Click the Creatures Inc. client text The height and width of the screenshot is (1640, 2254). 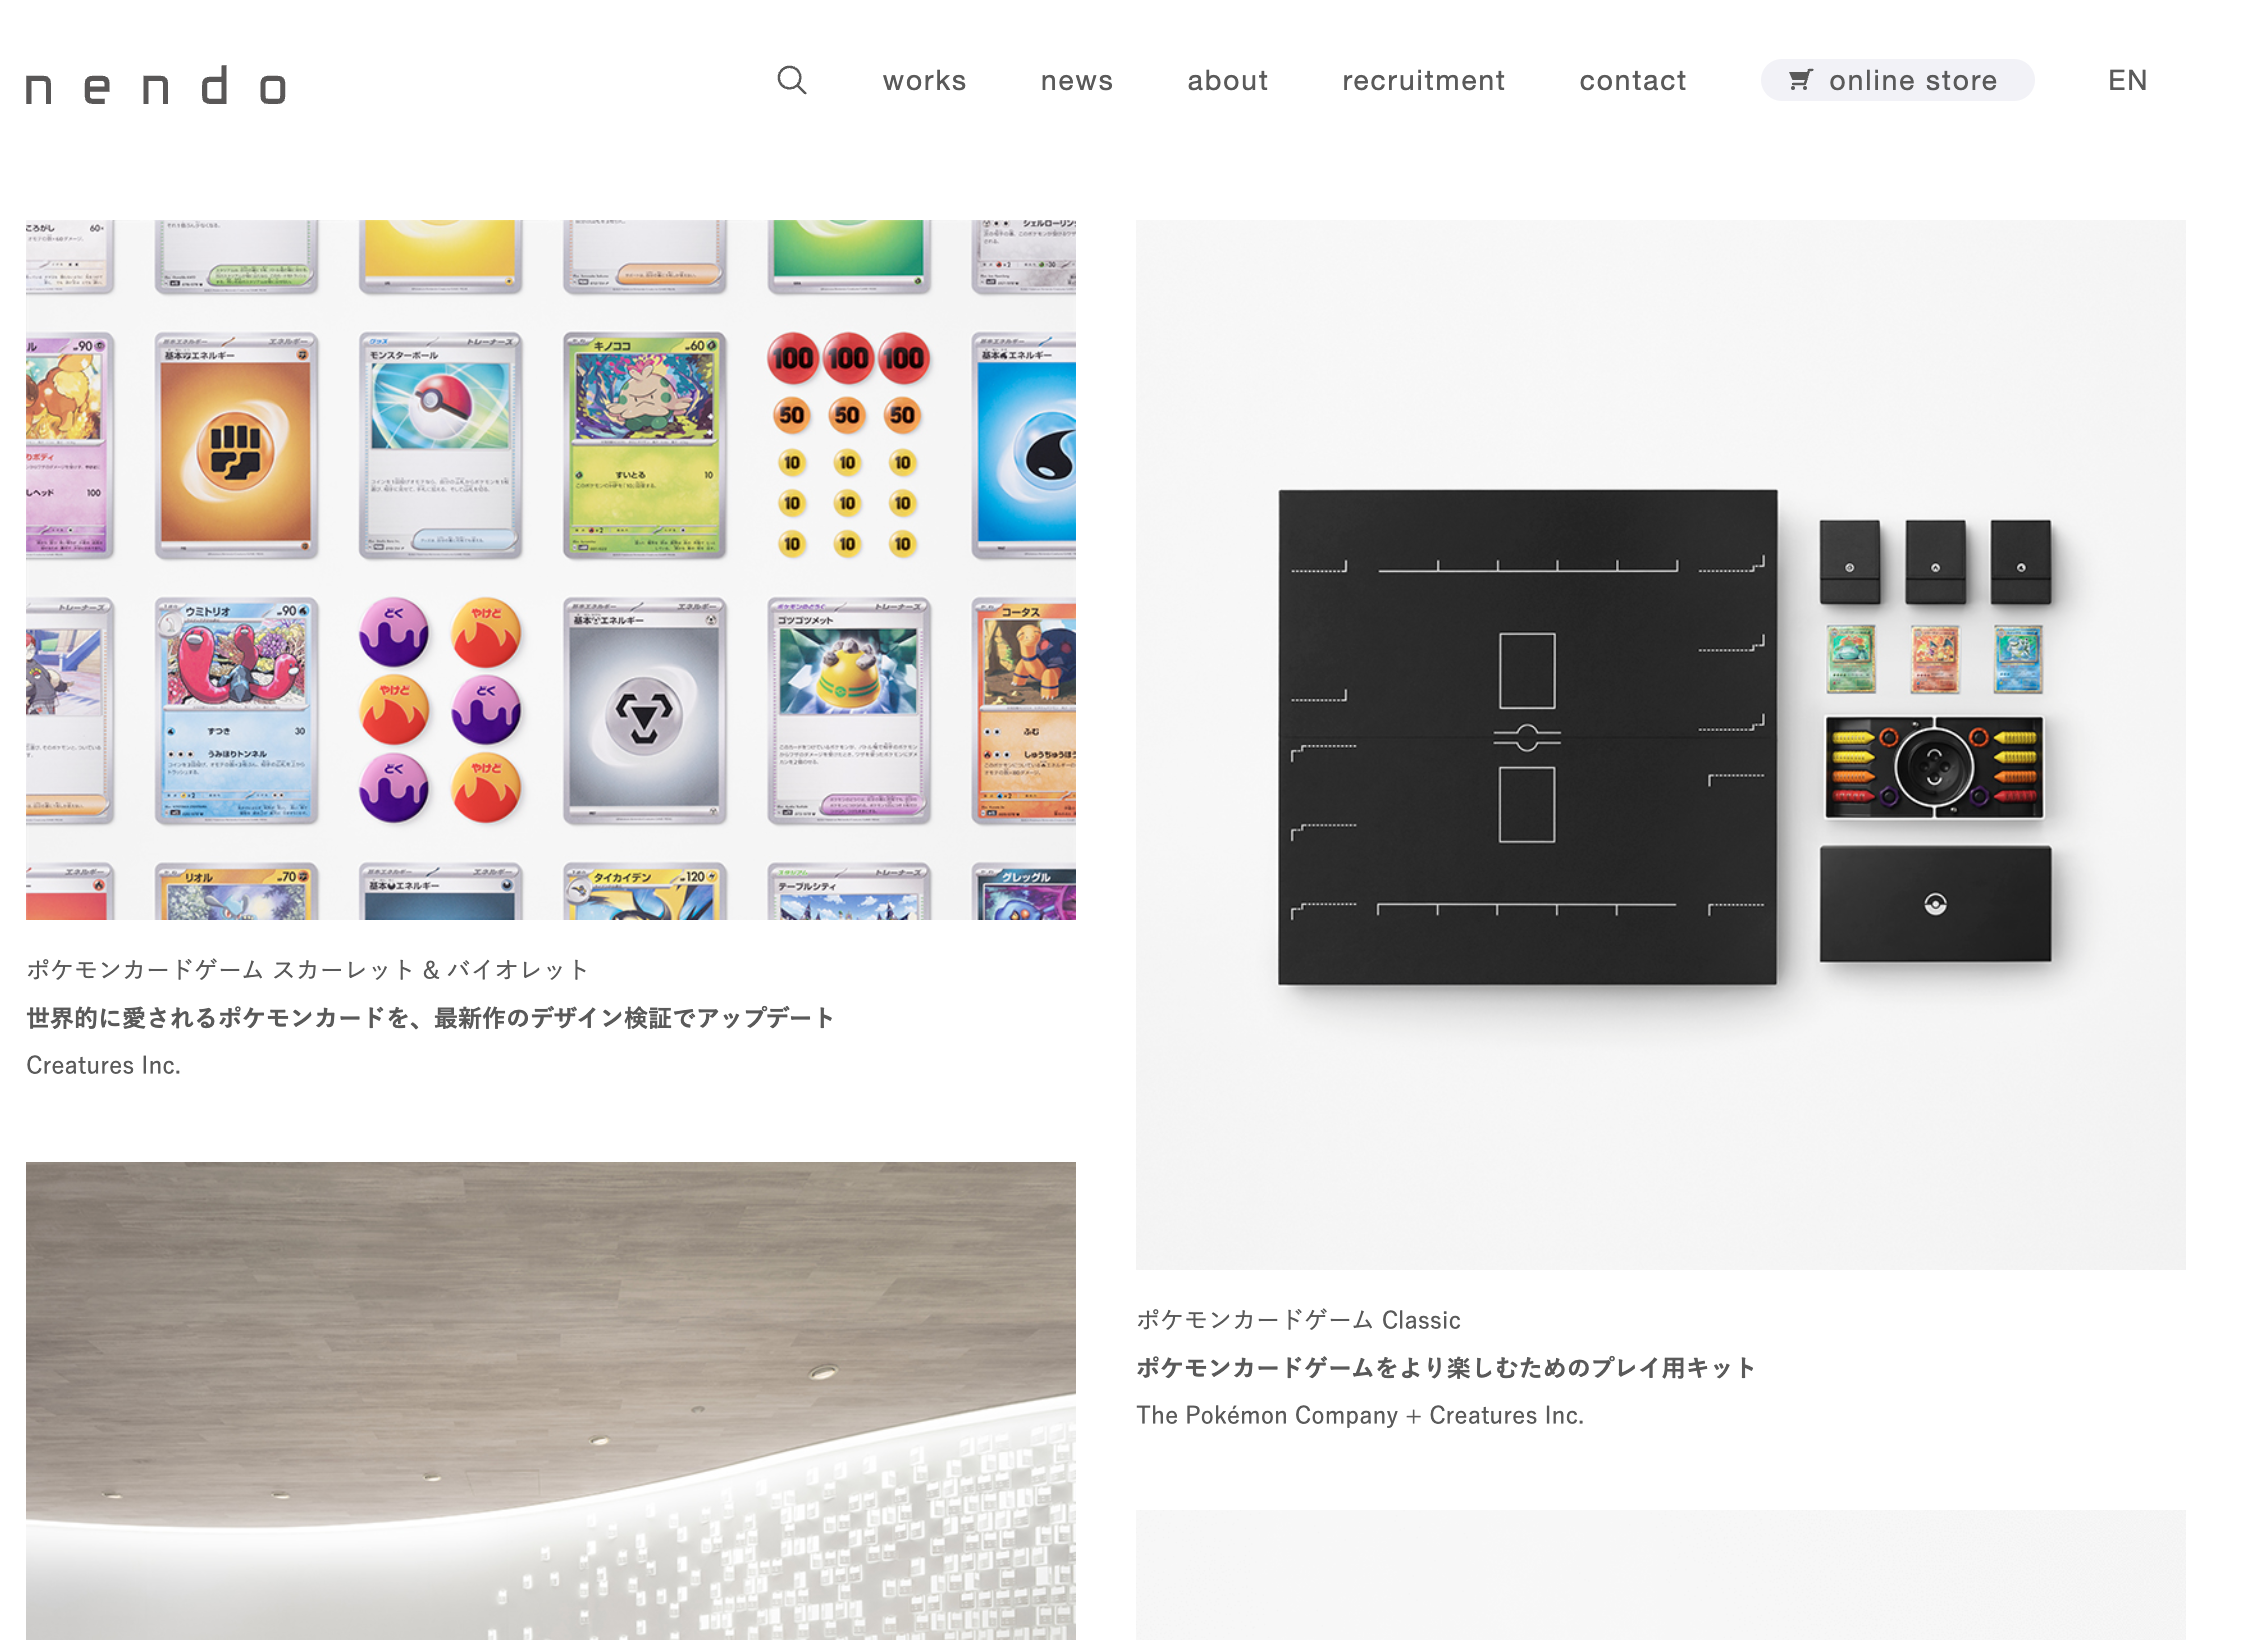(x=103, y=1066)
